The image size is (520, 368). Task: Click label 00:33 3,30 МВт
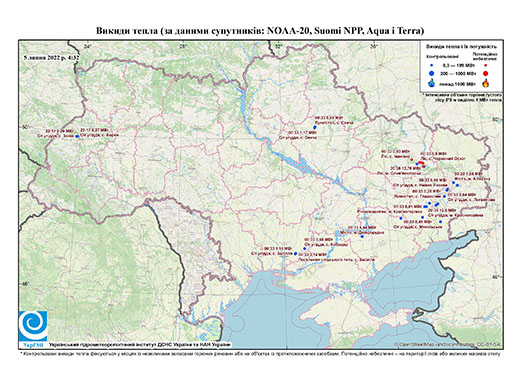pyautogui.click(x=396, y=151)
